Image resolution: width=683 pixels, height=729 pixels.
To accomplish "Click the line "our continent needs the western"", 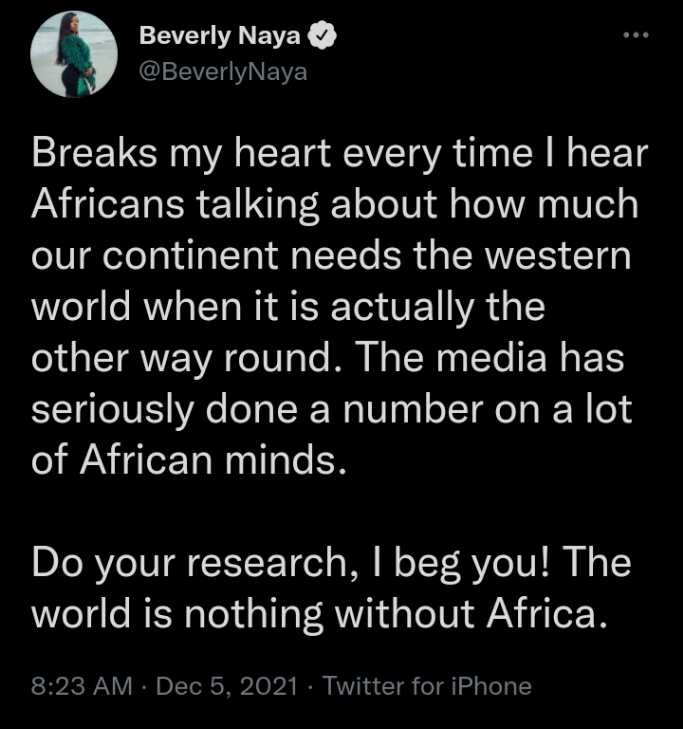I will click(x=332, y=253).
